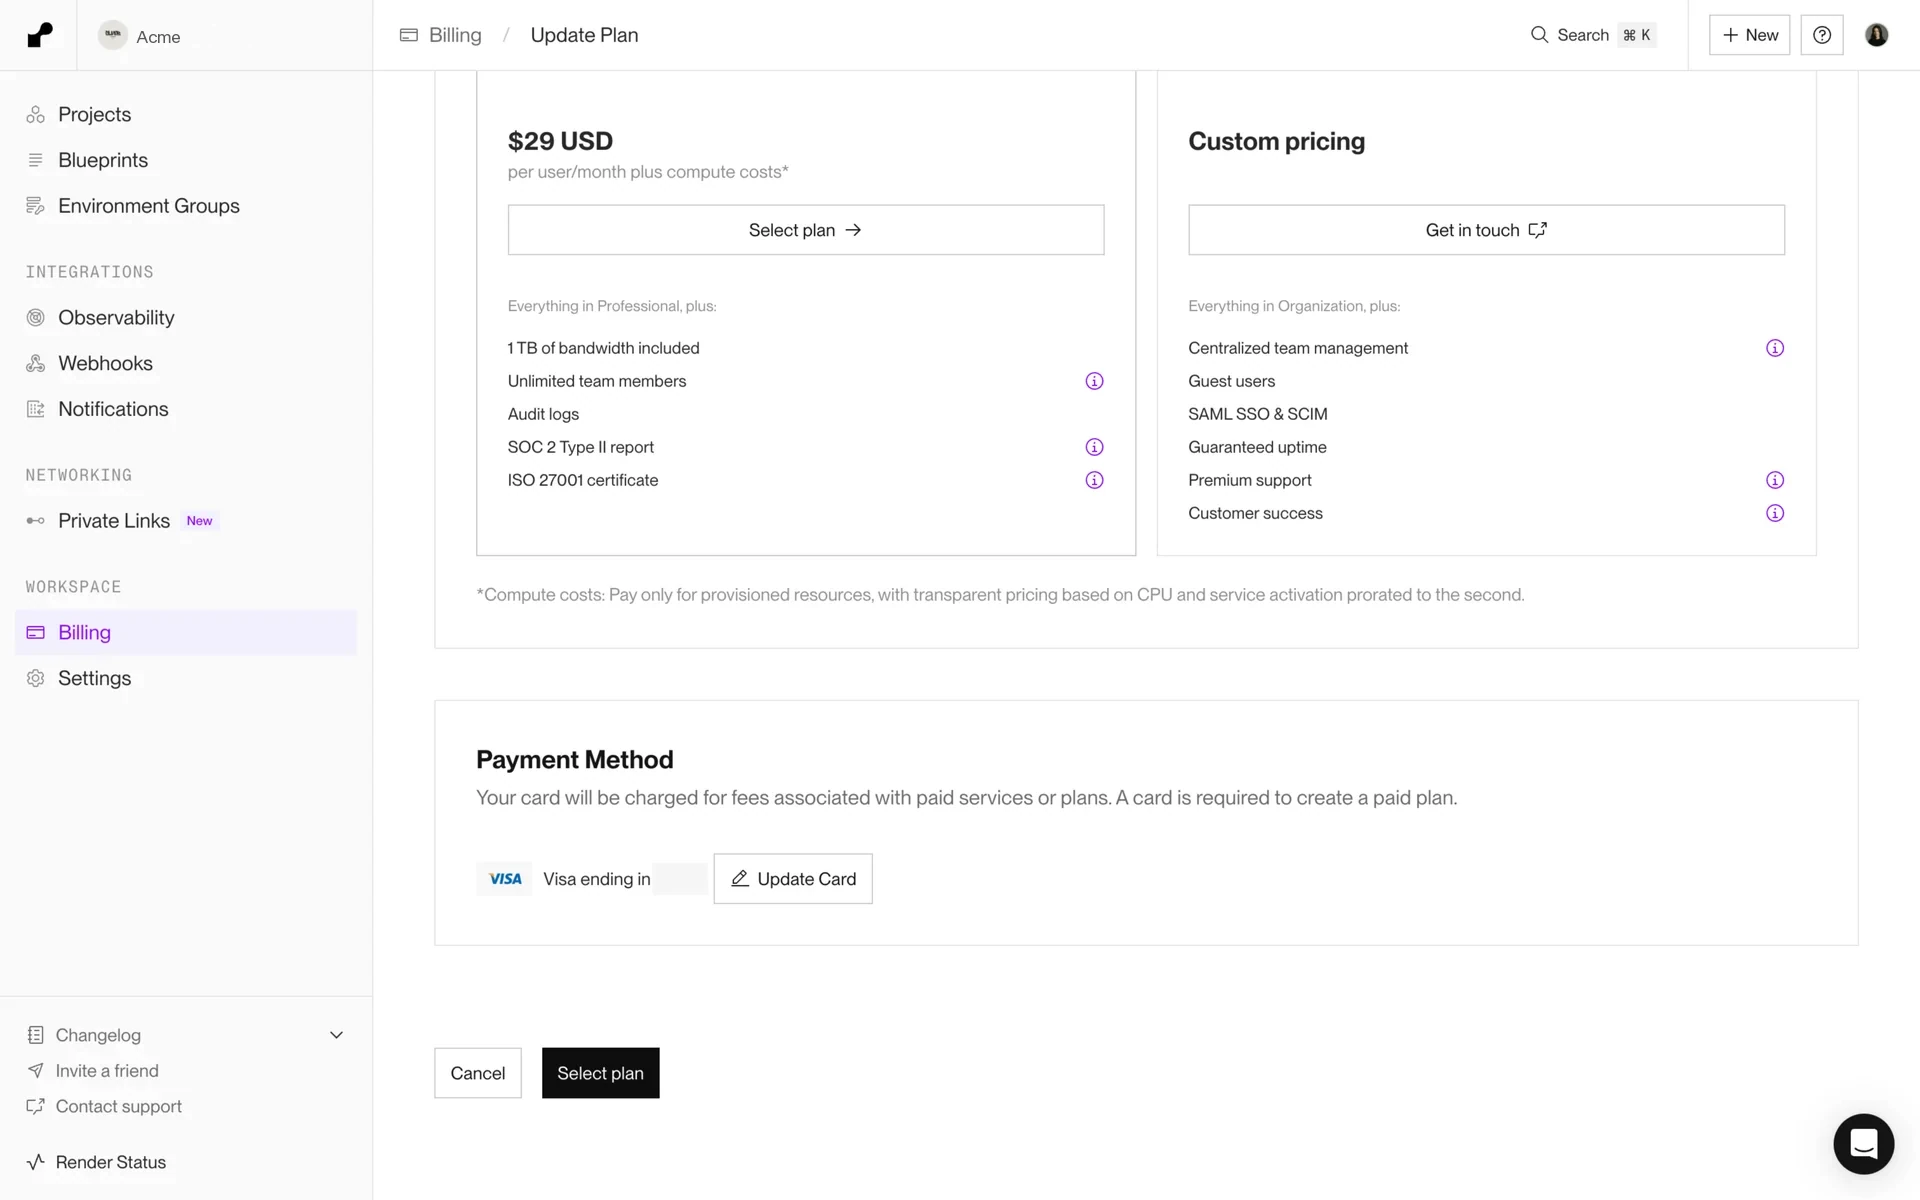Click 'Custom pricing' heading
The height and width of the screenshot is (1200, 1920).
tap(1277, 141)
